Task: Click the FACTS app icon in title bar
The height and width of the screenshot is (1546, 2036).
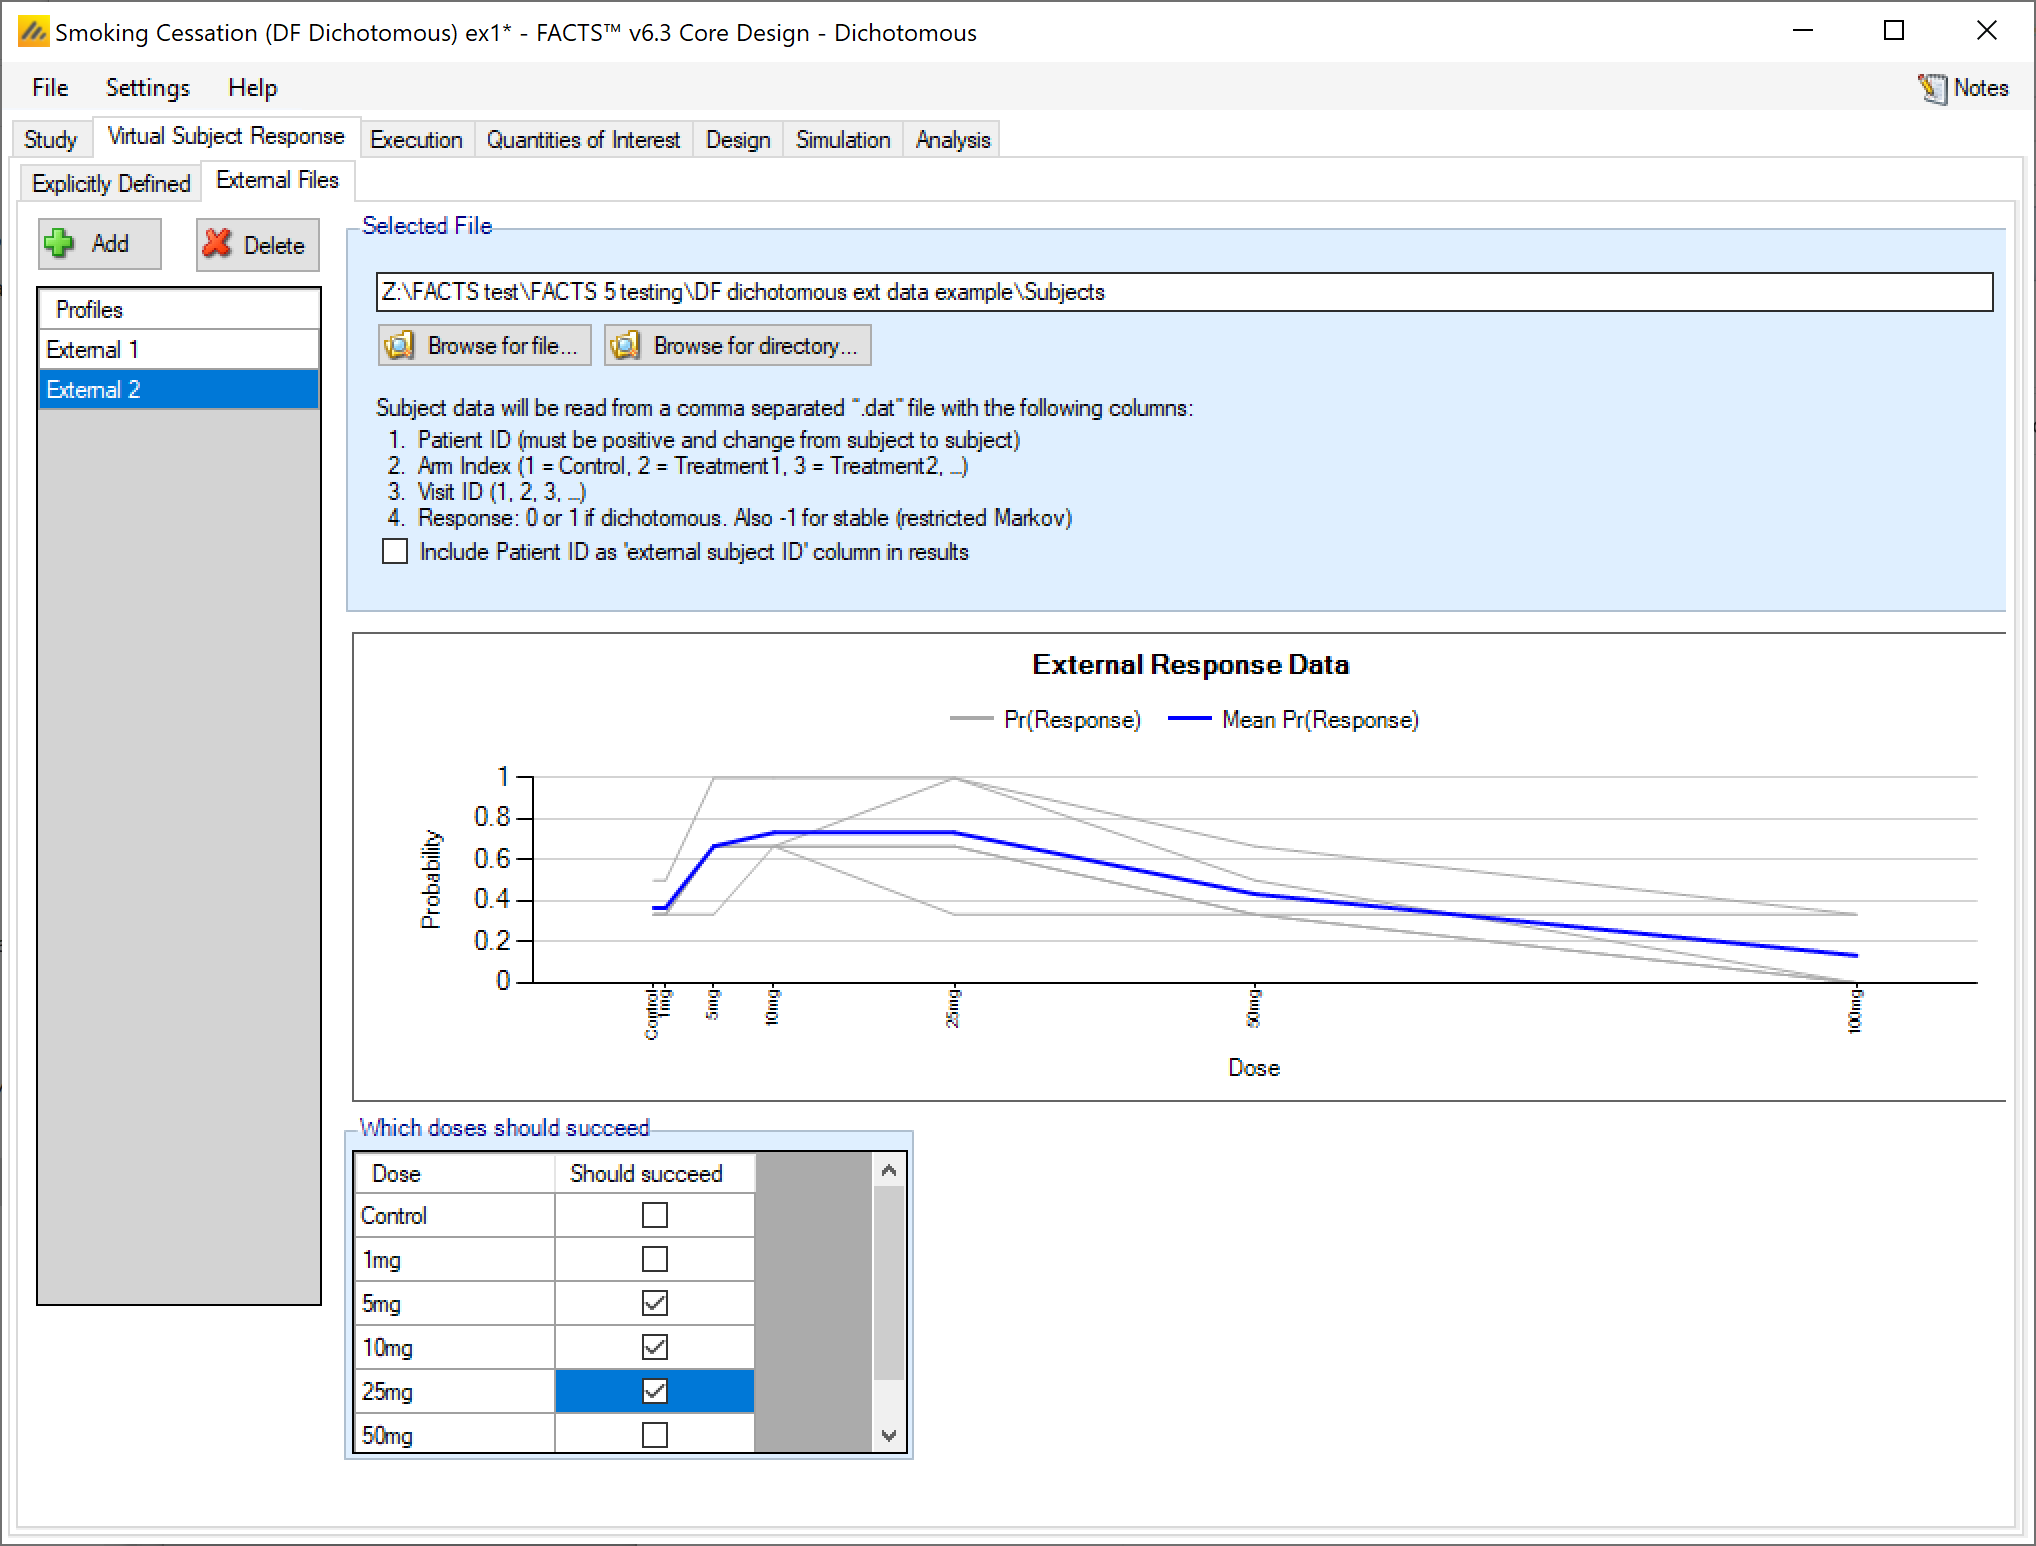Action: pyautogui.click(x=33, y=32)
